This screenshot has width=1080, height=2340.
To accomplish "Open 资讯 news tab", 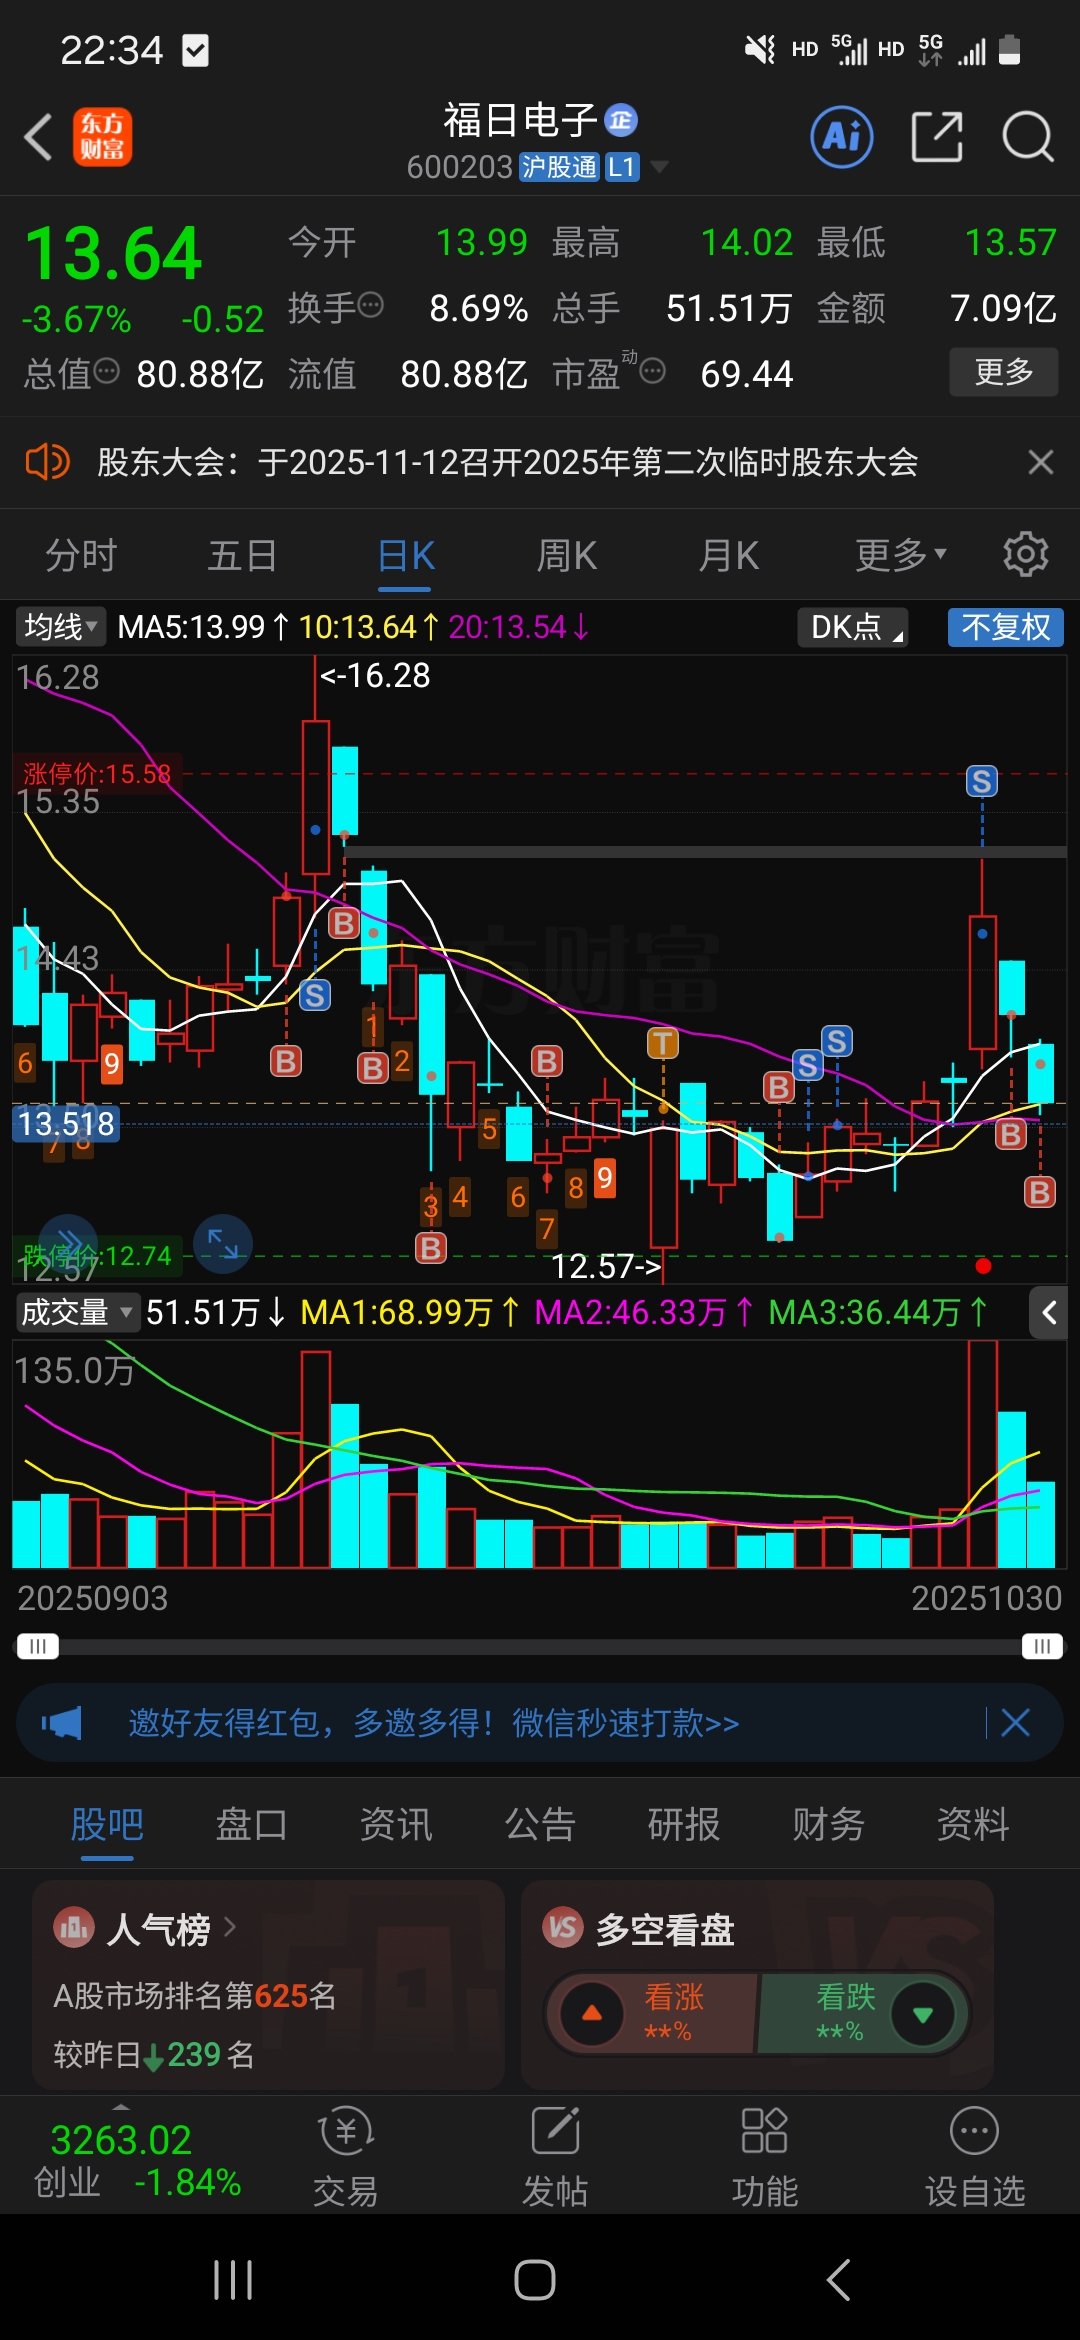I will tap(396, 1825).
